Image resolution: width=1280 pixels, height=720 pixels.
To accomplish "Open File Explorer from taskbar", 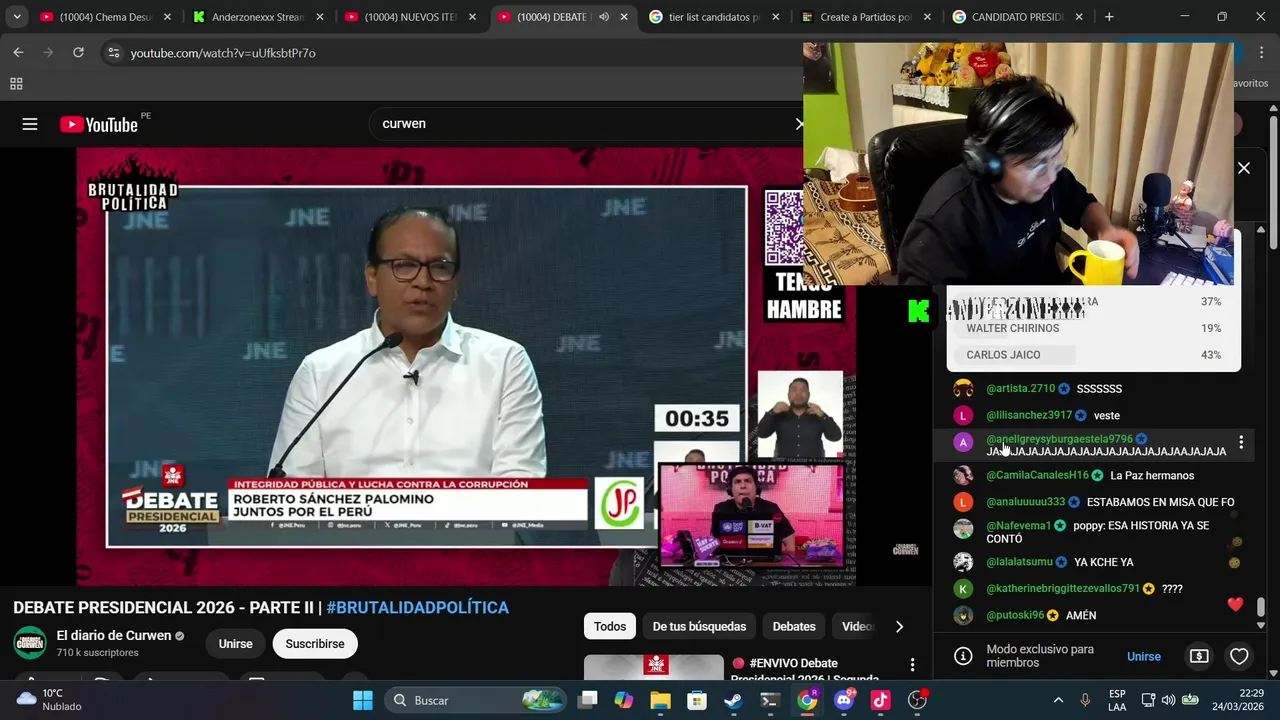I will click(660, 700).
